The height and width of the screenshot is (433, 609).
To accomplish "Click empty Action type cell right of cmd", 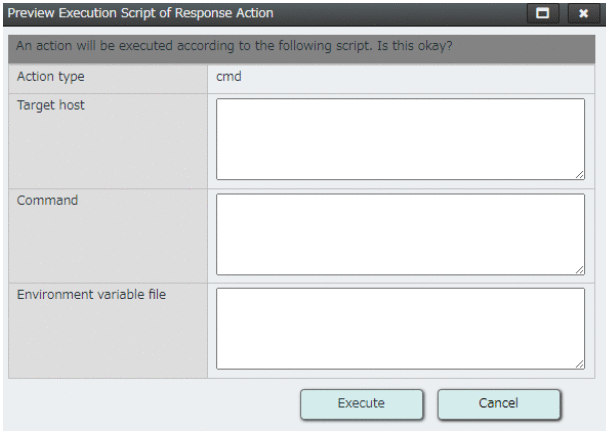I will 420,76.
